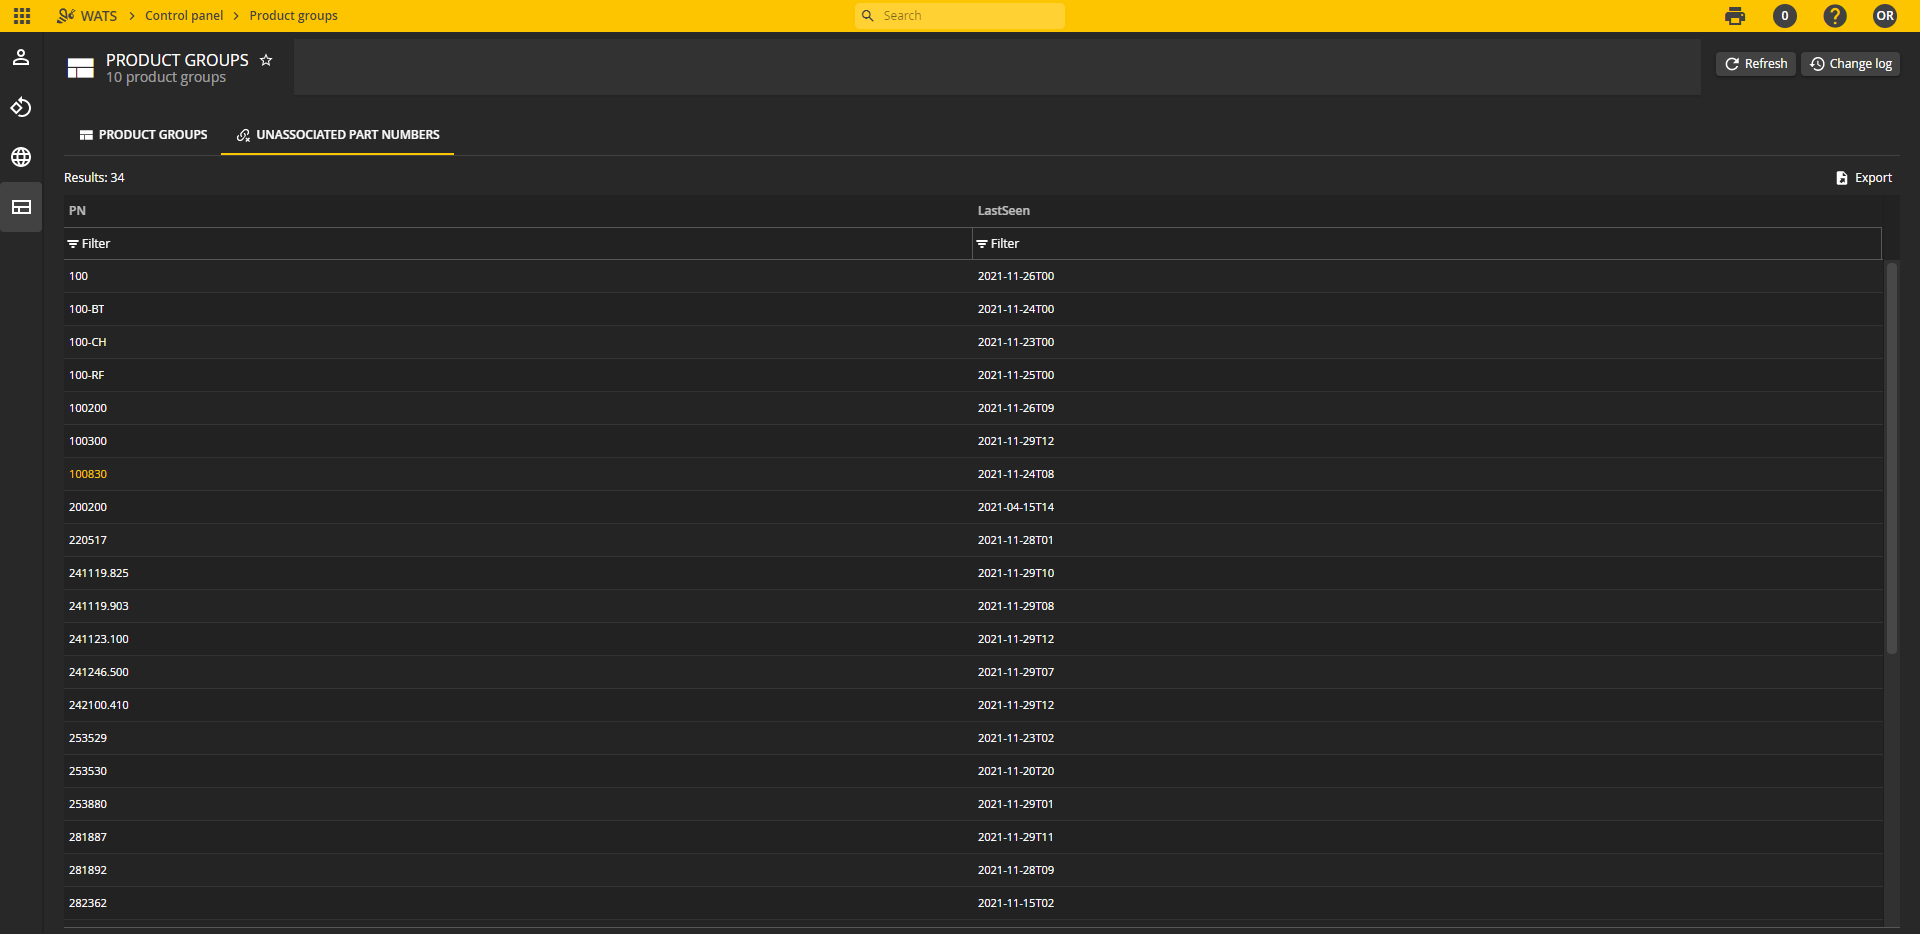Screen dimensions: 1920x934
Task: Select part number 253529
Action: 88,739
